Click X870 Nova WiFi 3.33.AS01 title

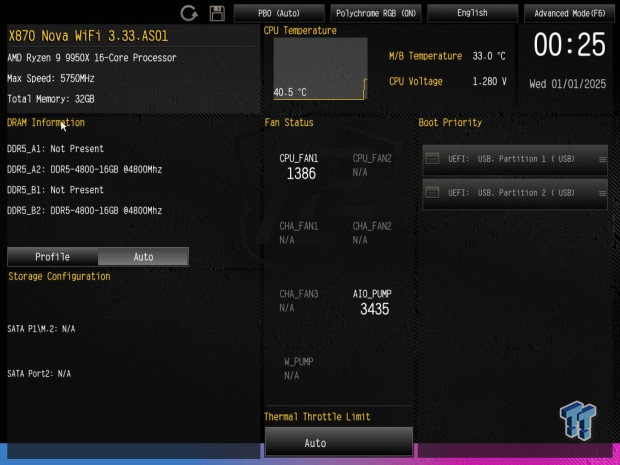point(88,36)
